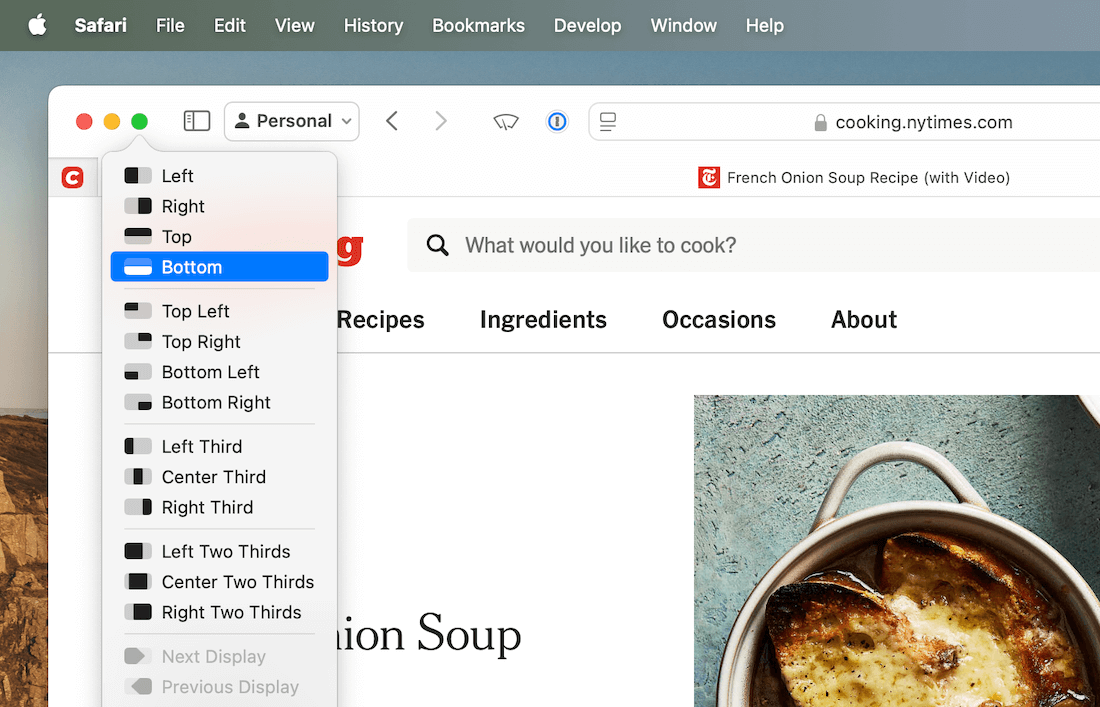The width and height of the screenshot is (1100, 707).
Task: Open the Occasions navigation link
Action: pos(719,319)
